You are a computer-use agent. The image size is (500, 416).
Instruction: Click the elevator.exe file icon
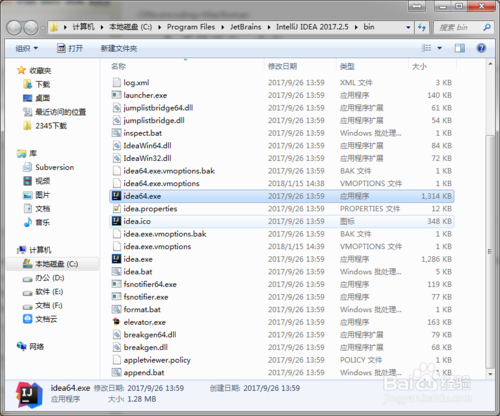pyautogui.click(x=116, y=322)
